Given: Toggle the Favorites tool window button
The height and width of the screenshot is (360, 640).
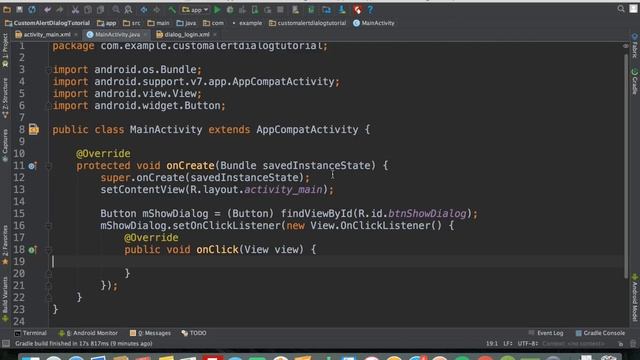Looking at the screenshot, I should (5, 244).
